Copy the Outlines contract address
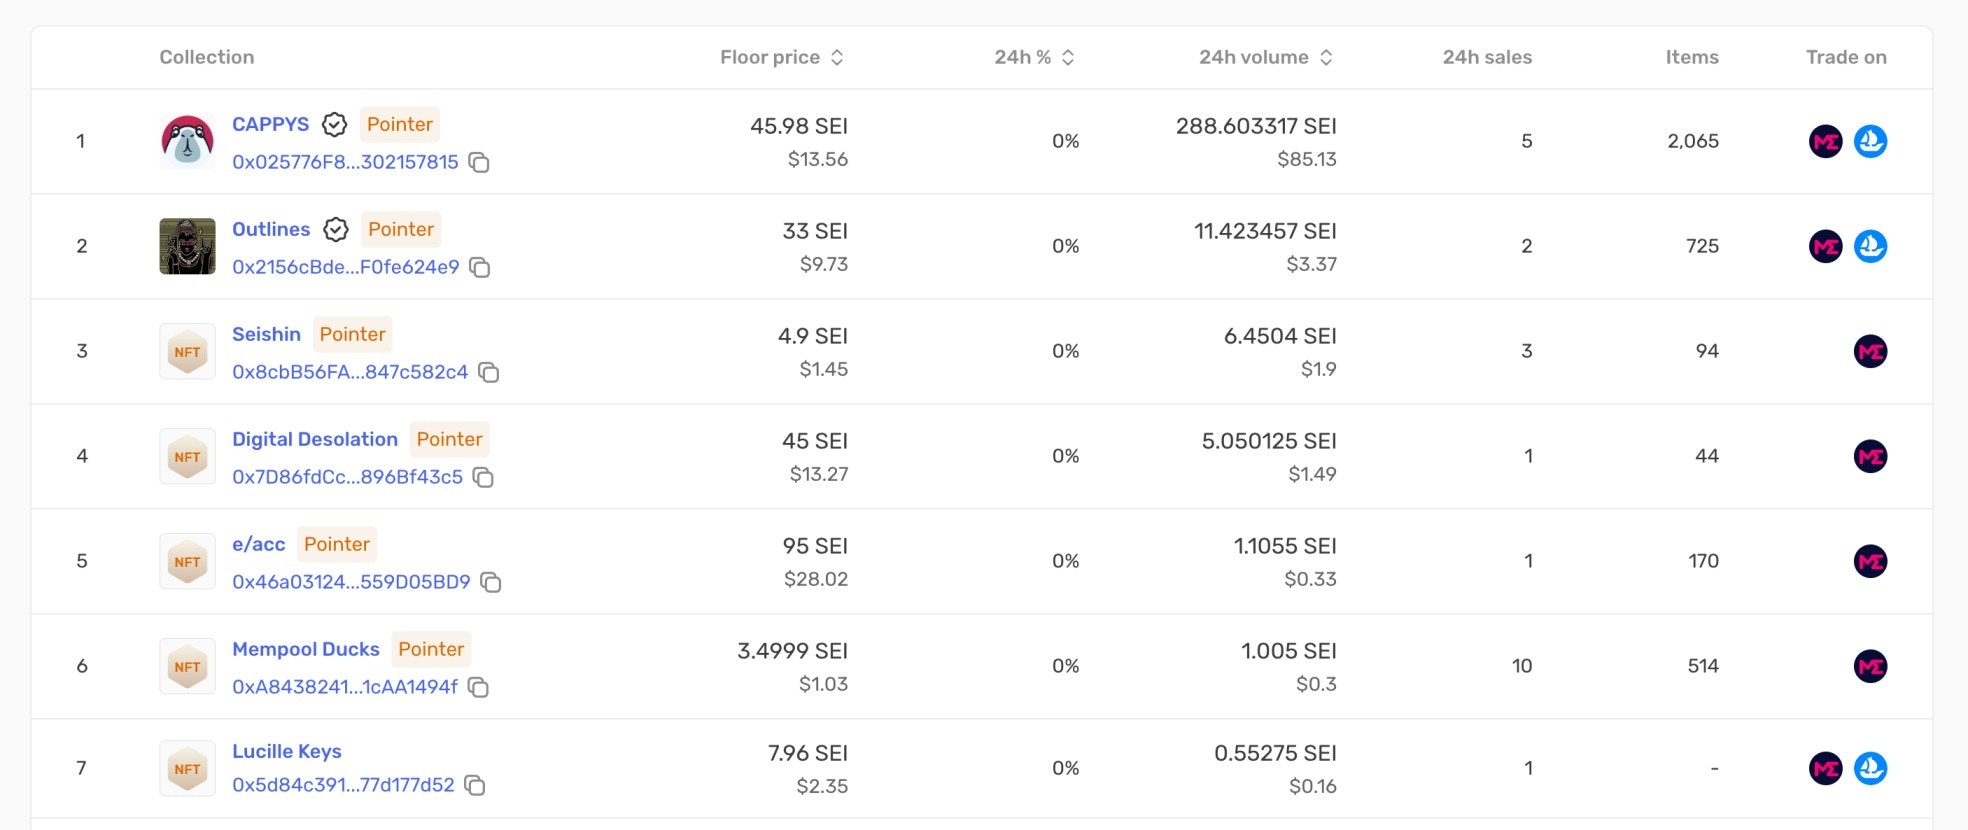 click(480, 267)
